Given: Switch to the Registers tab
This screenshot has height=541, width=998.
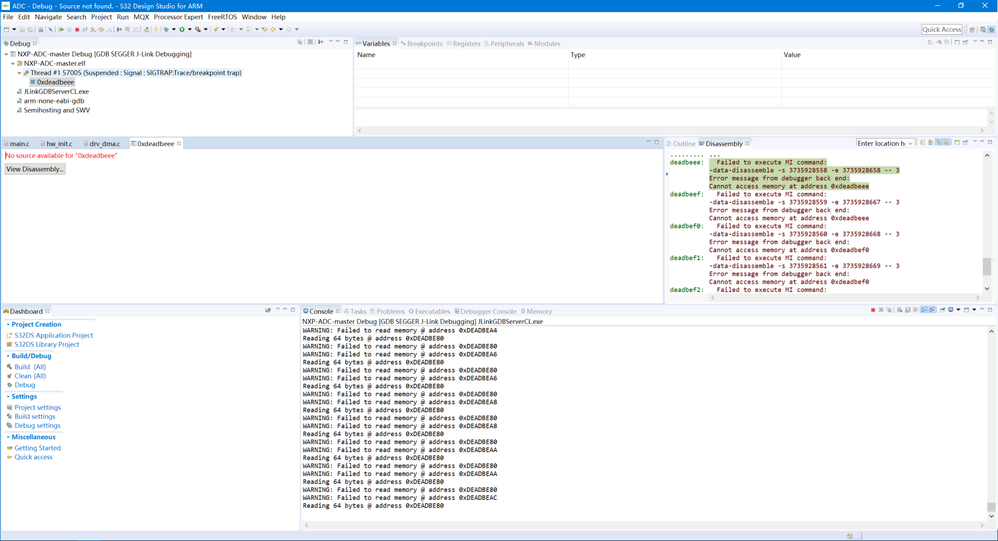Looking at the screenshot, I should tap(463, 44).
